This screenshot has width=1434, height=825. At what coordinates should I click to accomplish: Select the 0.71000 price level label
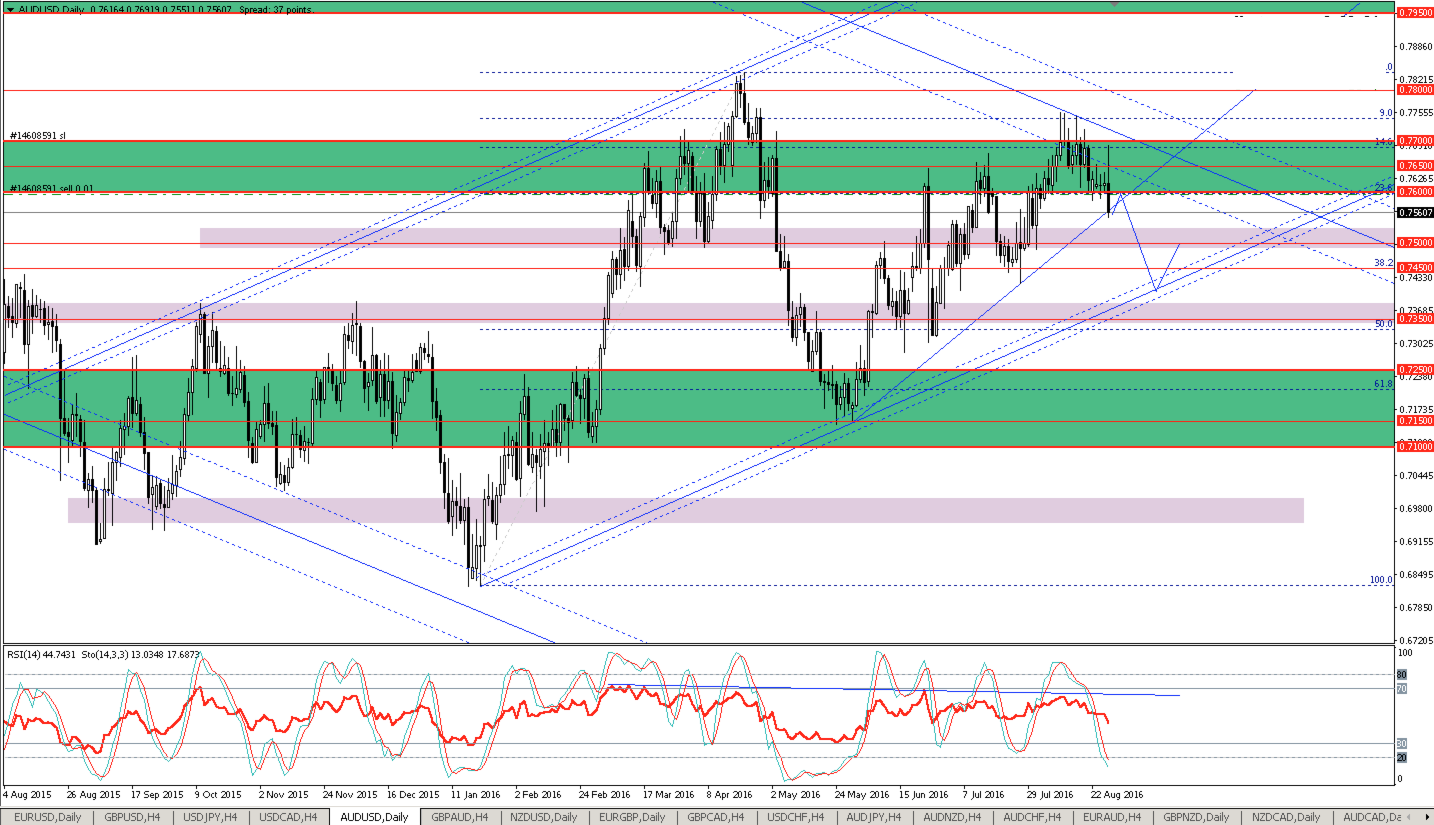(1415, 447)
